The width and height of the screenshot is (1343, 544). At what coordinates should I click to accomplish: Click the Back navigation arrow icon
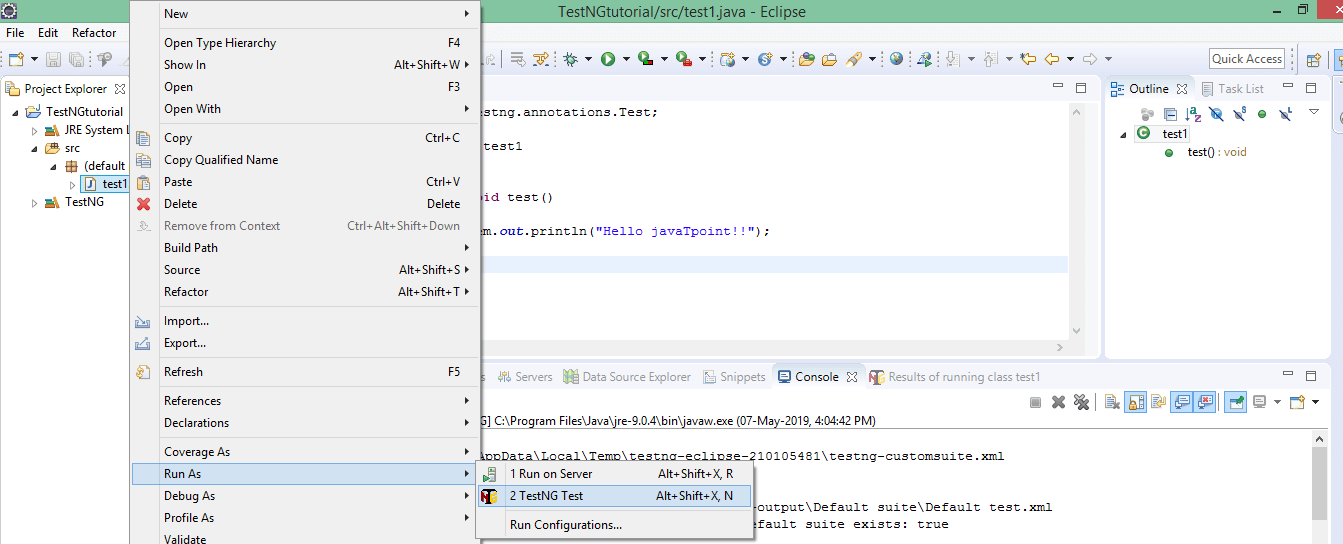pos(1052,59)
